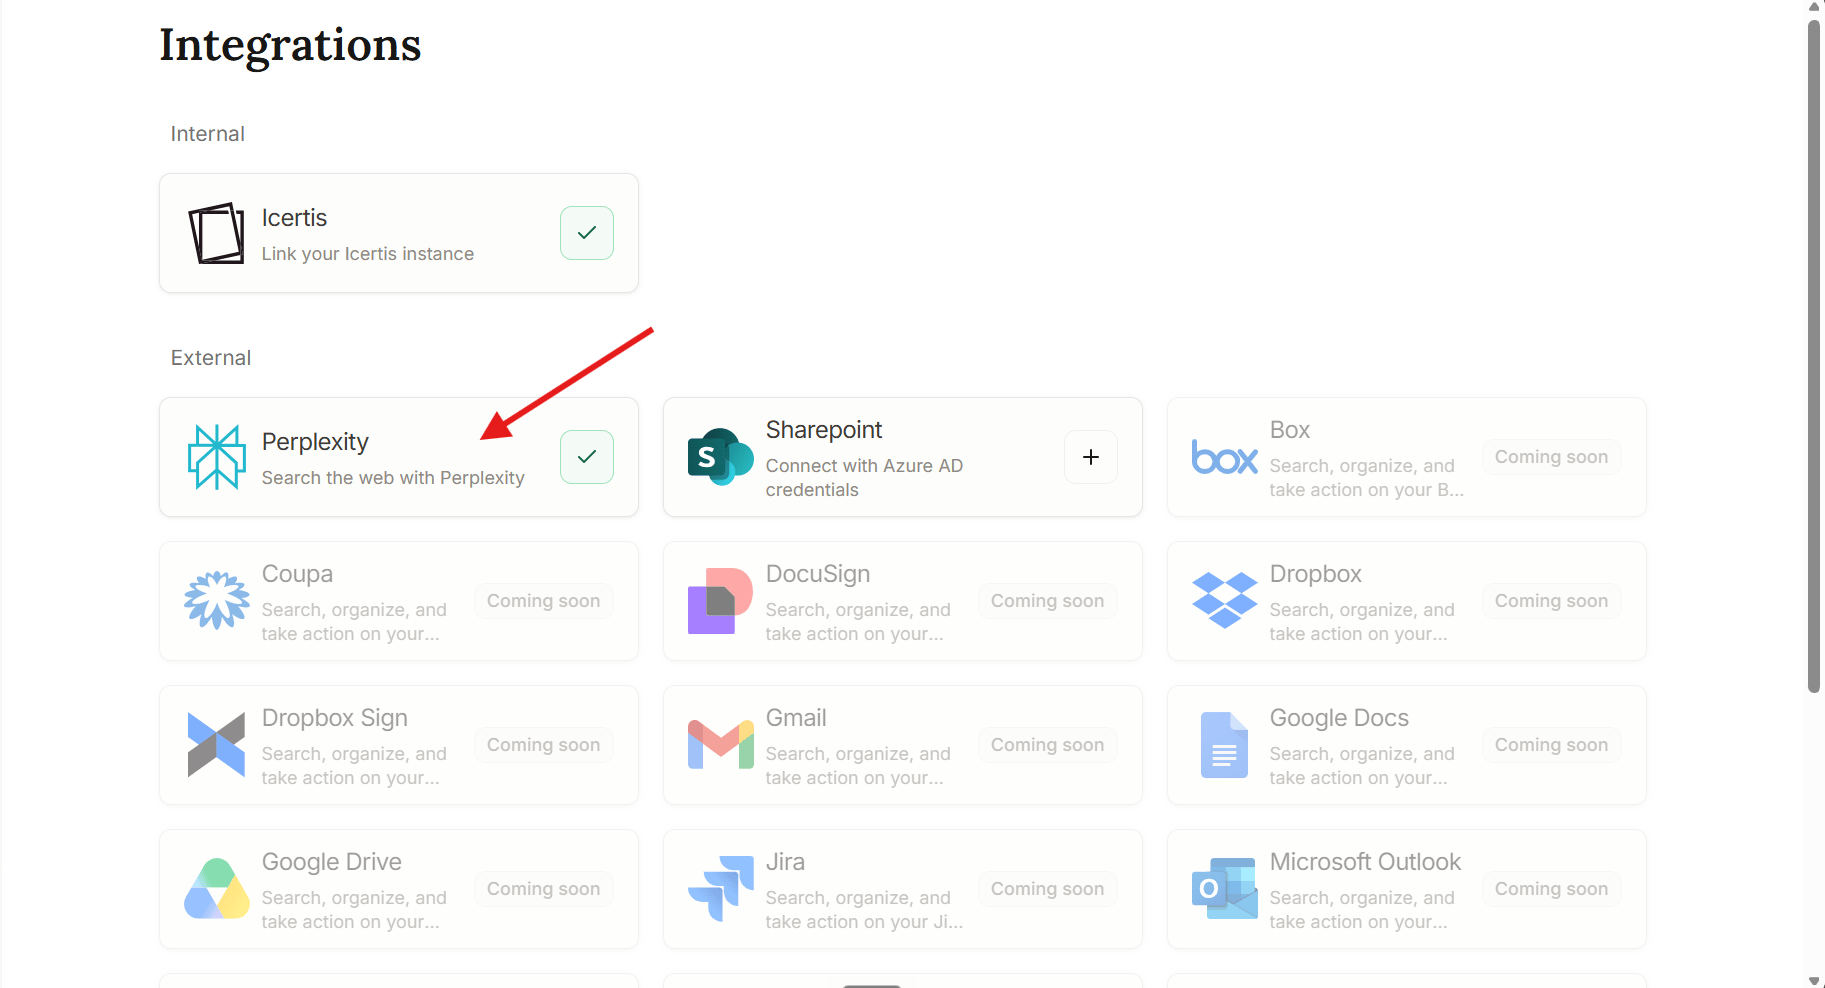Viewport: 1825px width, 988px height.
Task: Click the Gmail card title
Action: (x=796, y=718)
